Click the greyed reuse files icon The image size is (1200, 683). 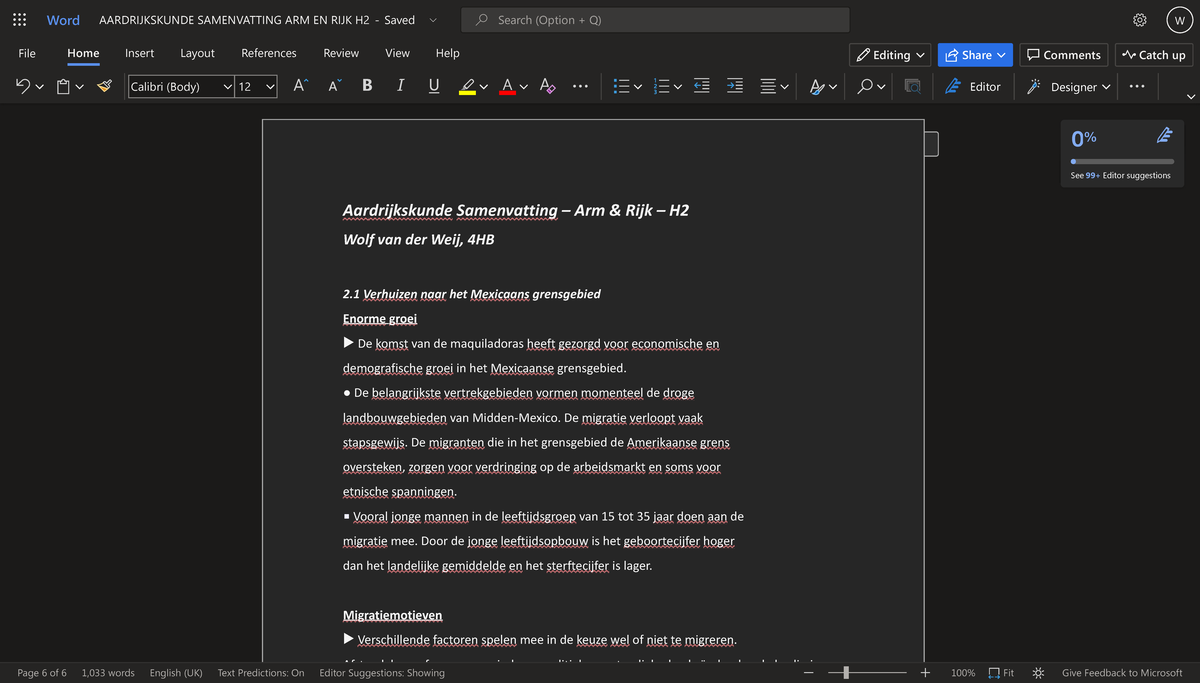click(912, 87)
